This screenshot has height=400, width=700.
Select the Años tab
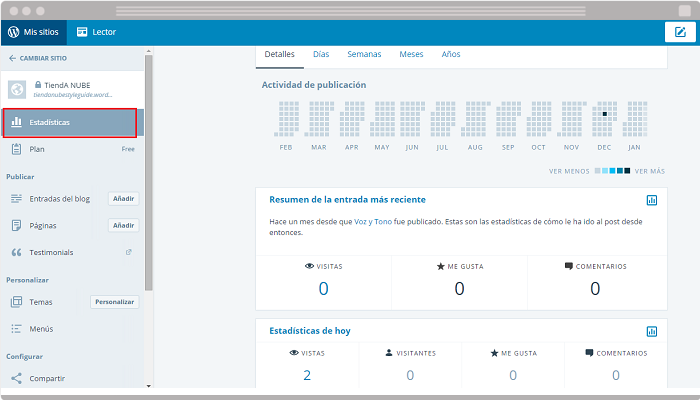point(451,54)
